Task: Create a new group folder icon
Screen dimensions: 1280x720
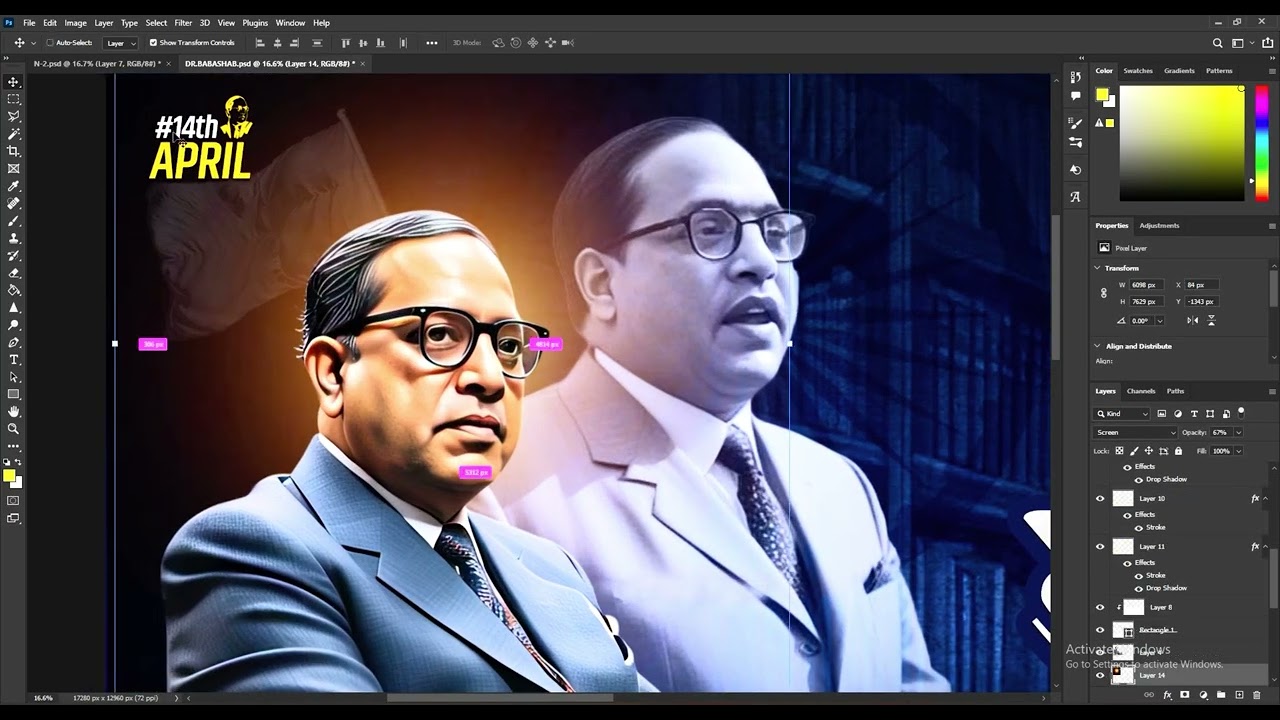Action: [x=1221, y=695]
